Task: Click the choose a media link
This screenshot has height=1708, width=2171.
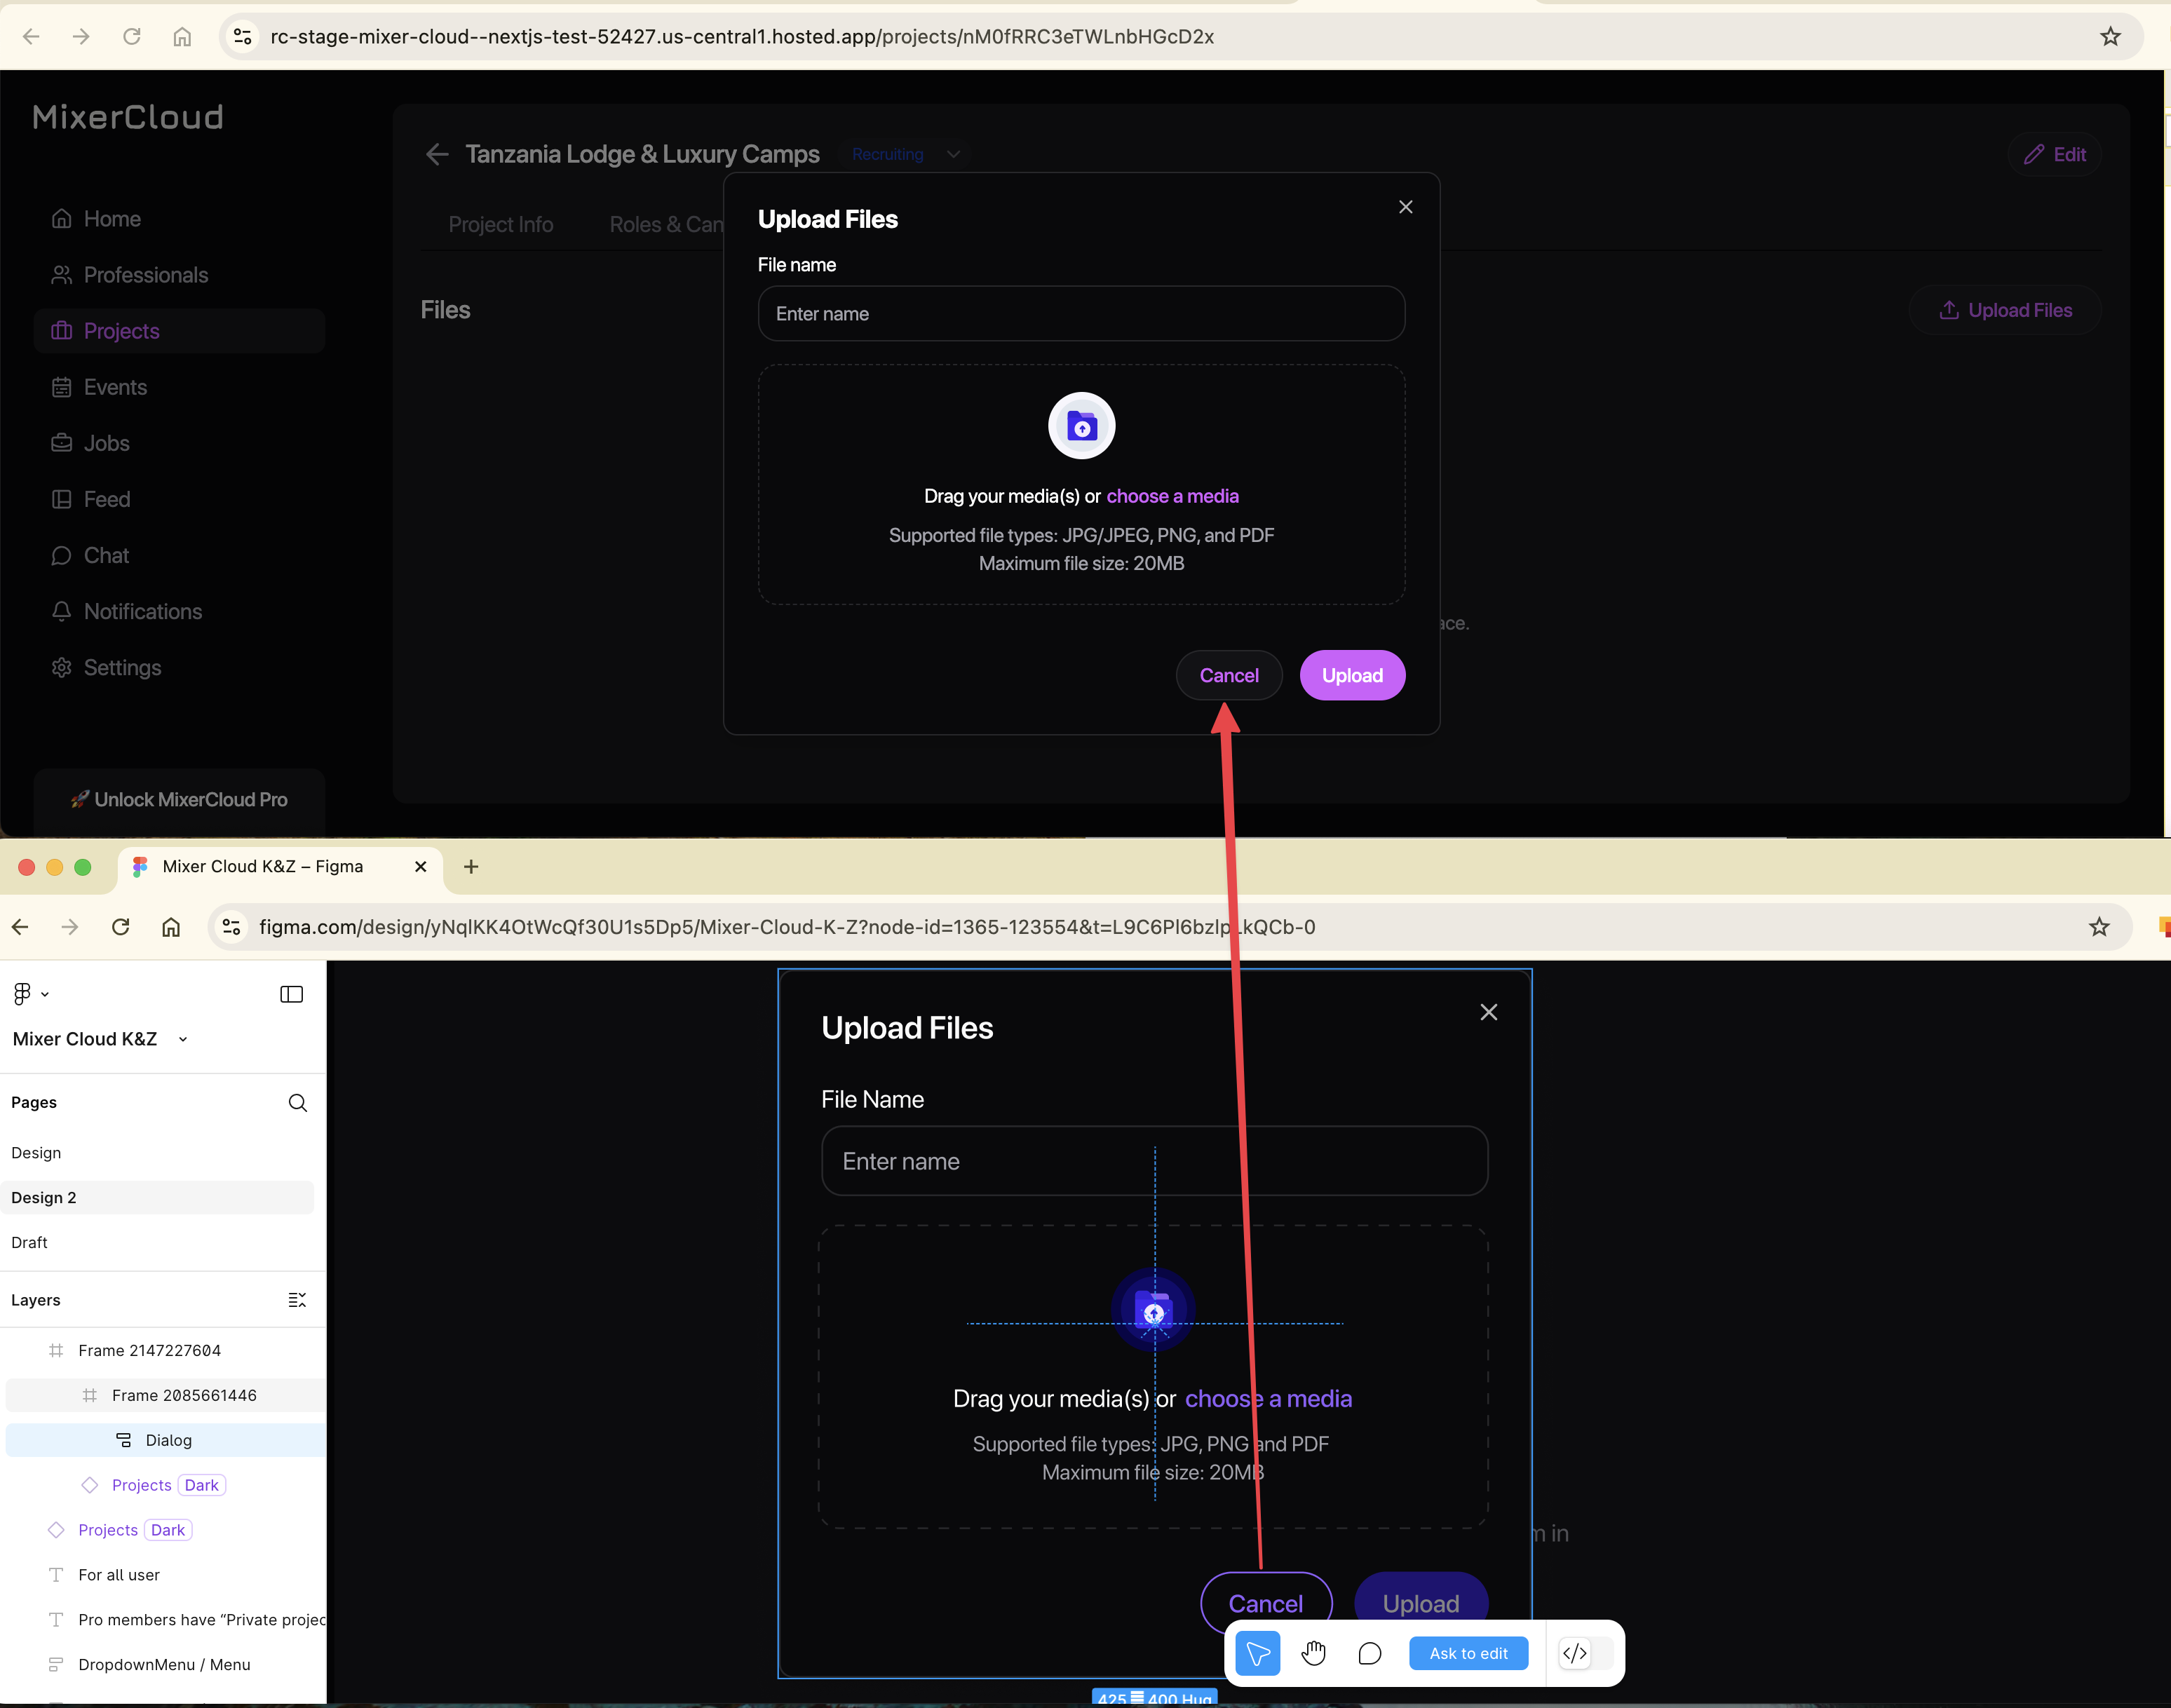Action: tap(1172, 496)
